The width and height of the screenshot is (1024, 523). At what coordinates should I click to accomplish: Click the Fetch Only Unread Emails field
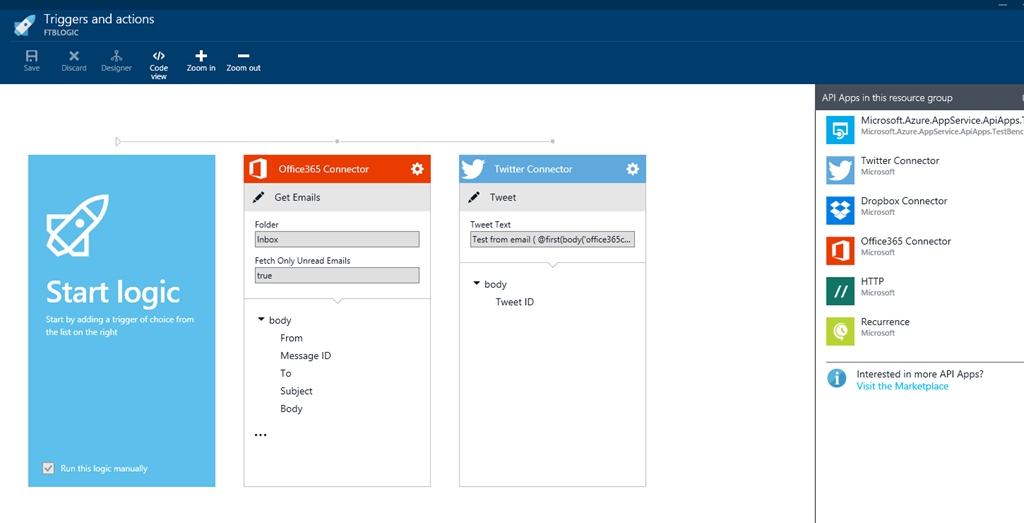pos(337,276)
